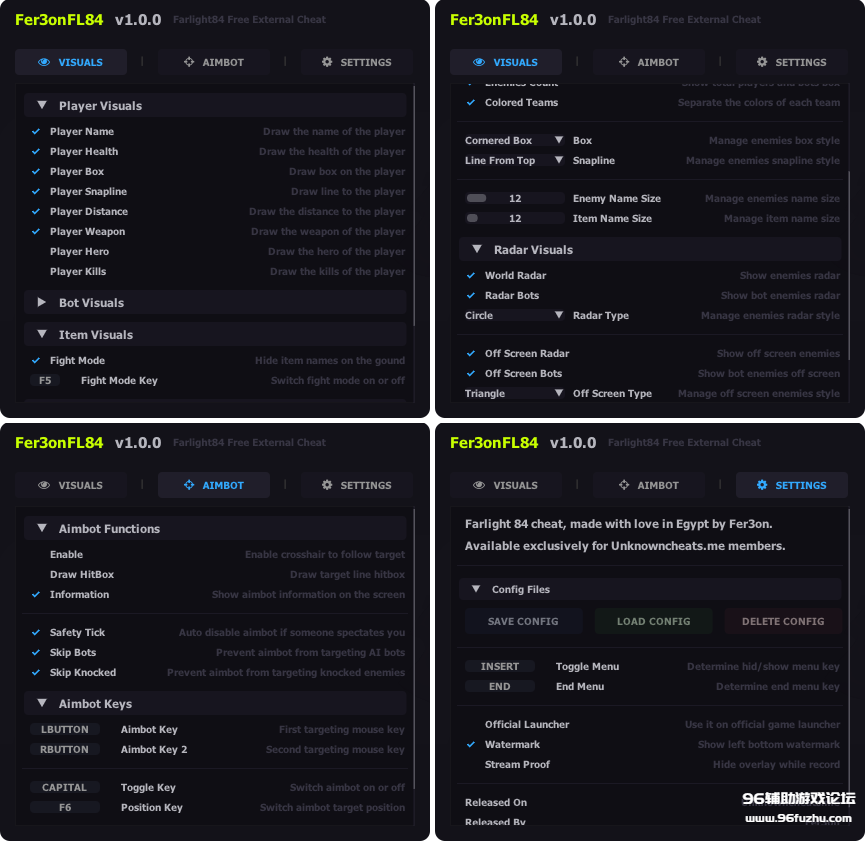Click the LBUTTON Aimbot Key bind
The height and width of the screenshot is (841, 865).
(65, 730)
